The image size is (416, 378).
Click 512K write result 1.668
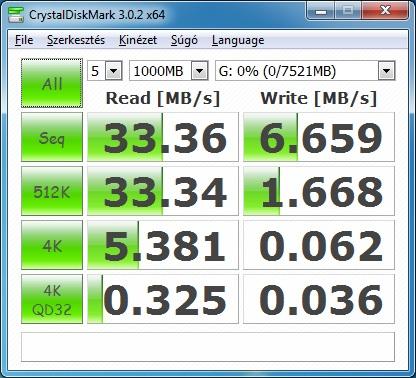pyautogui.click(x=319, y=191)
